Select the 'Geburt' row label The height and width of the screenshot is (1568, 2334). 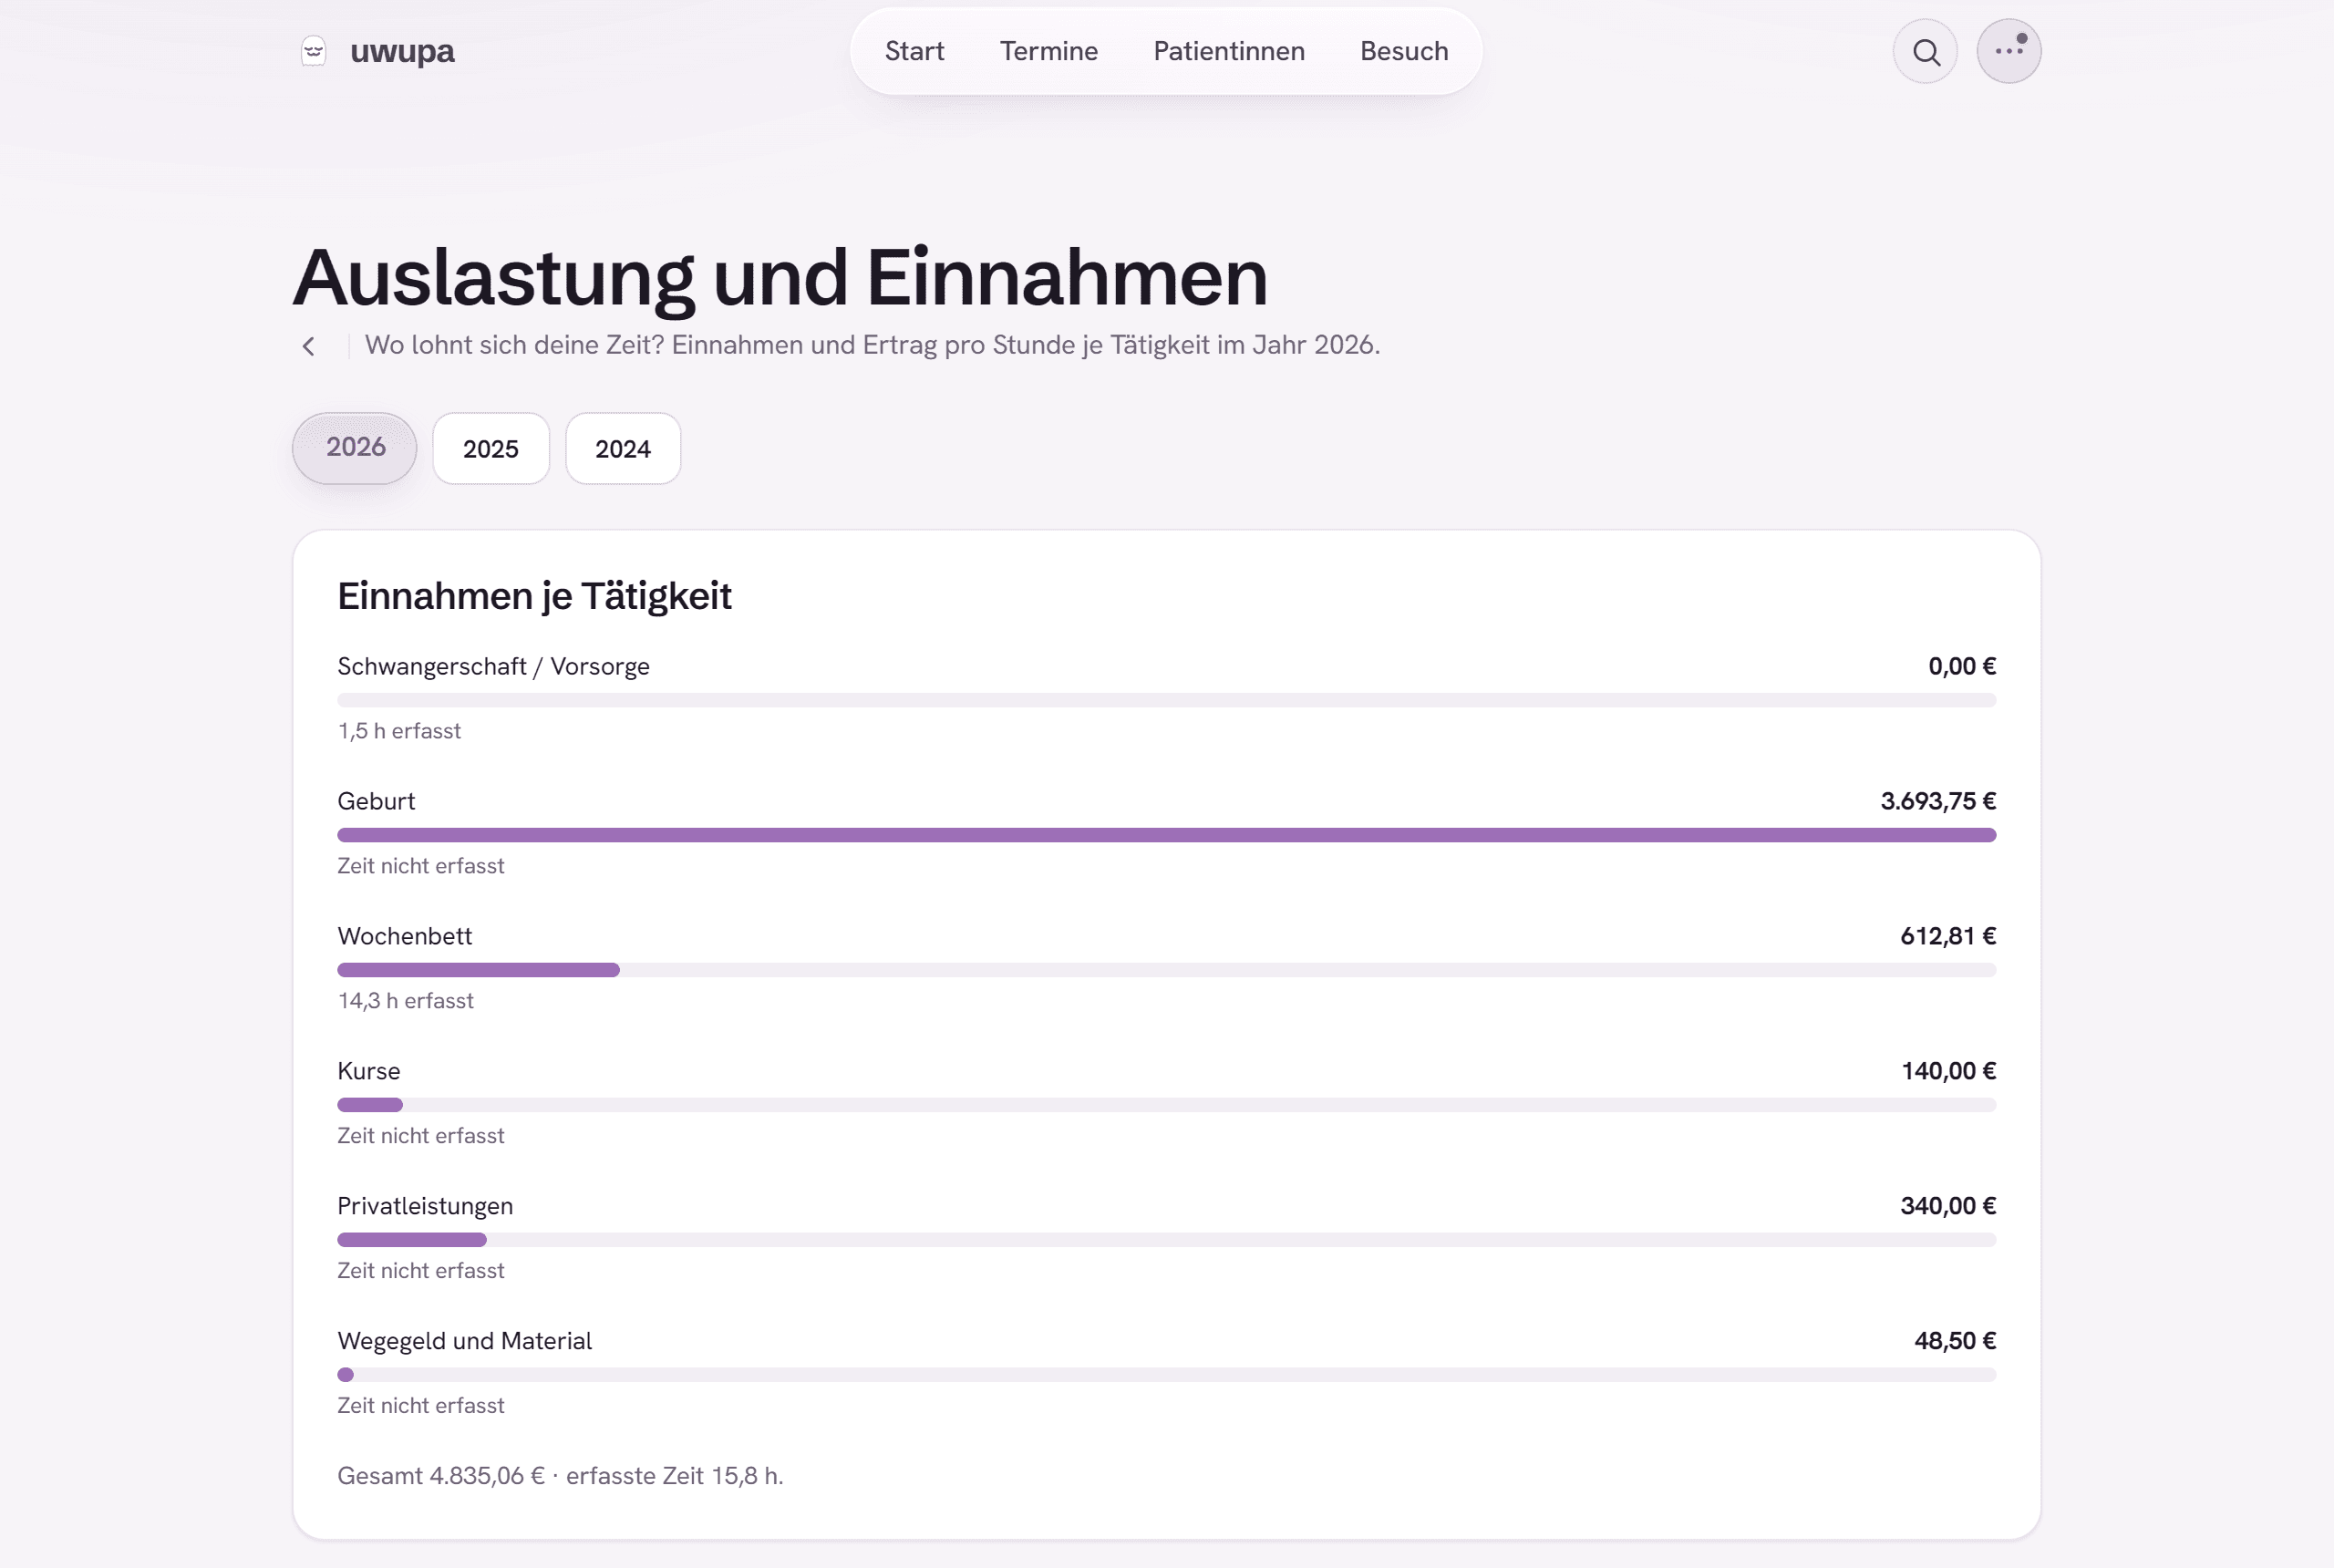[376, 801]
